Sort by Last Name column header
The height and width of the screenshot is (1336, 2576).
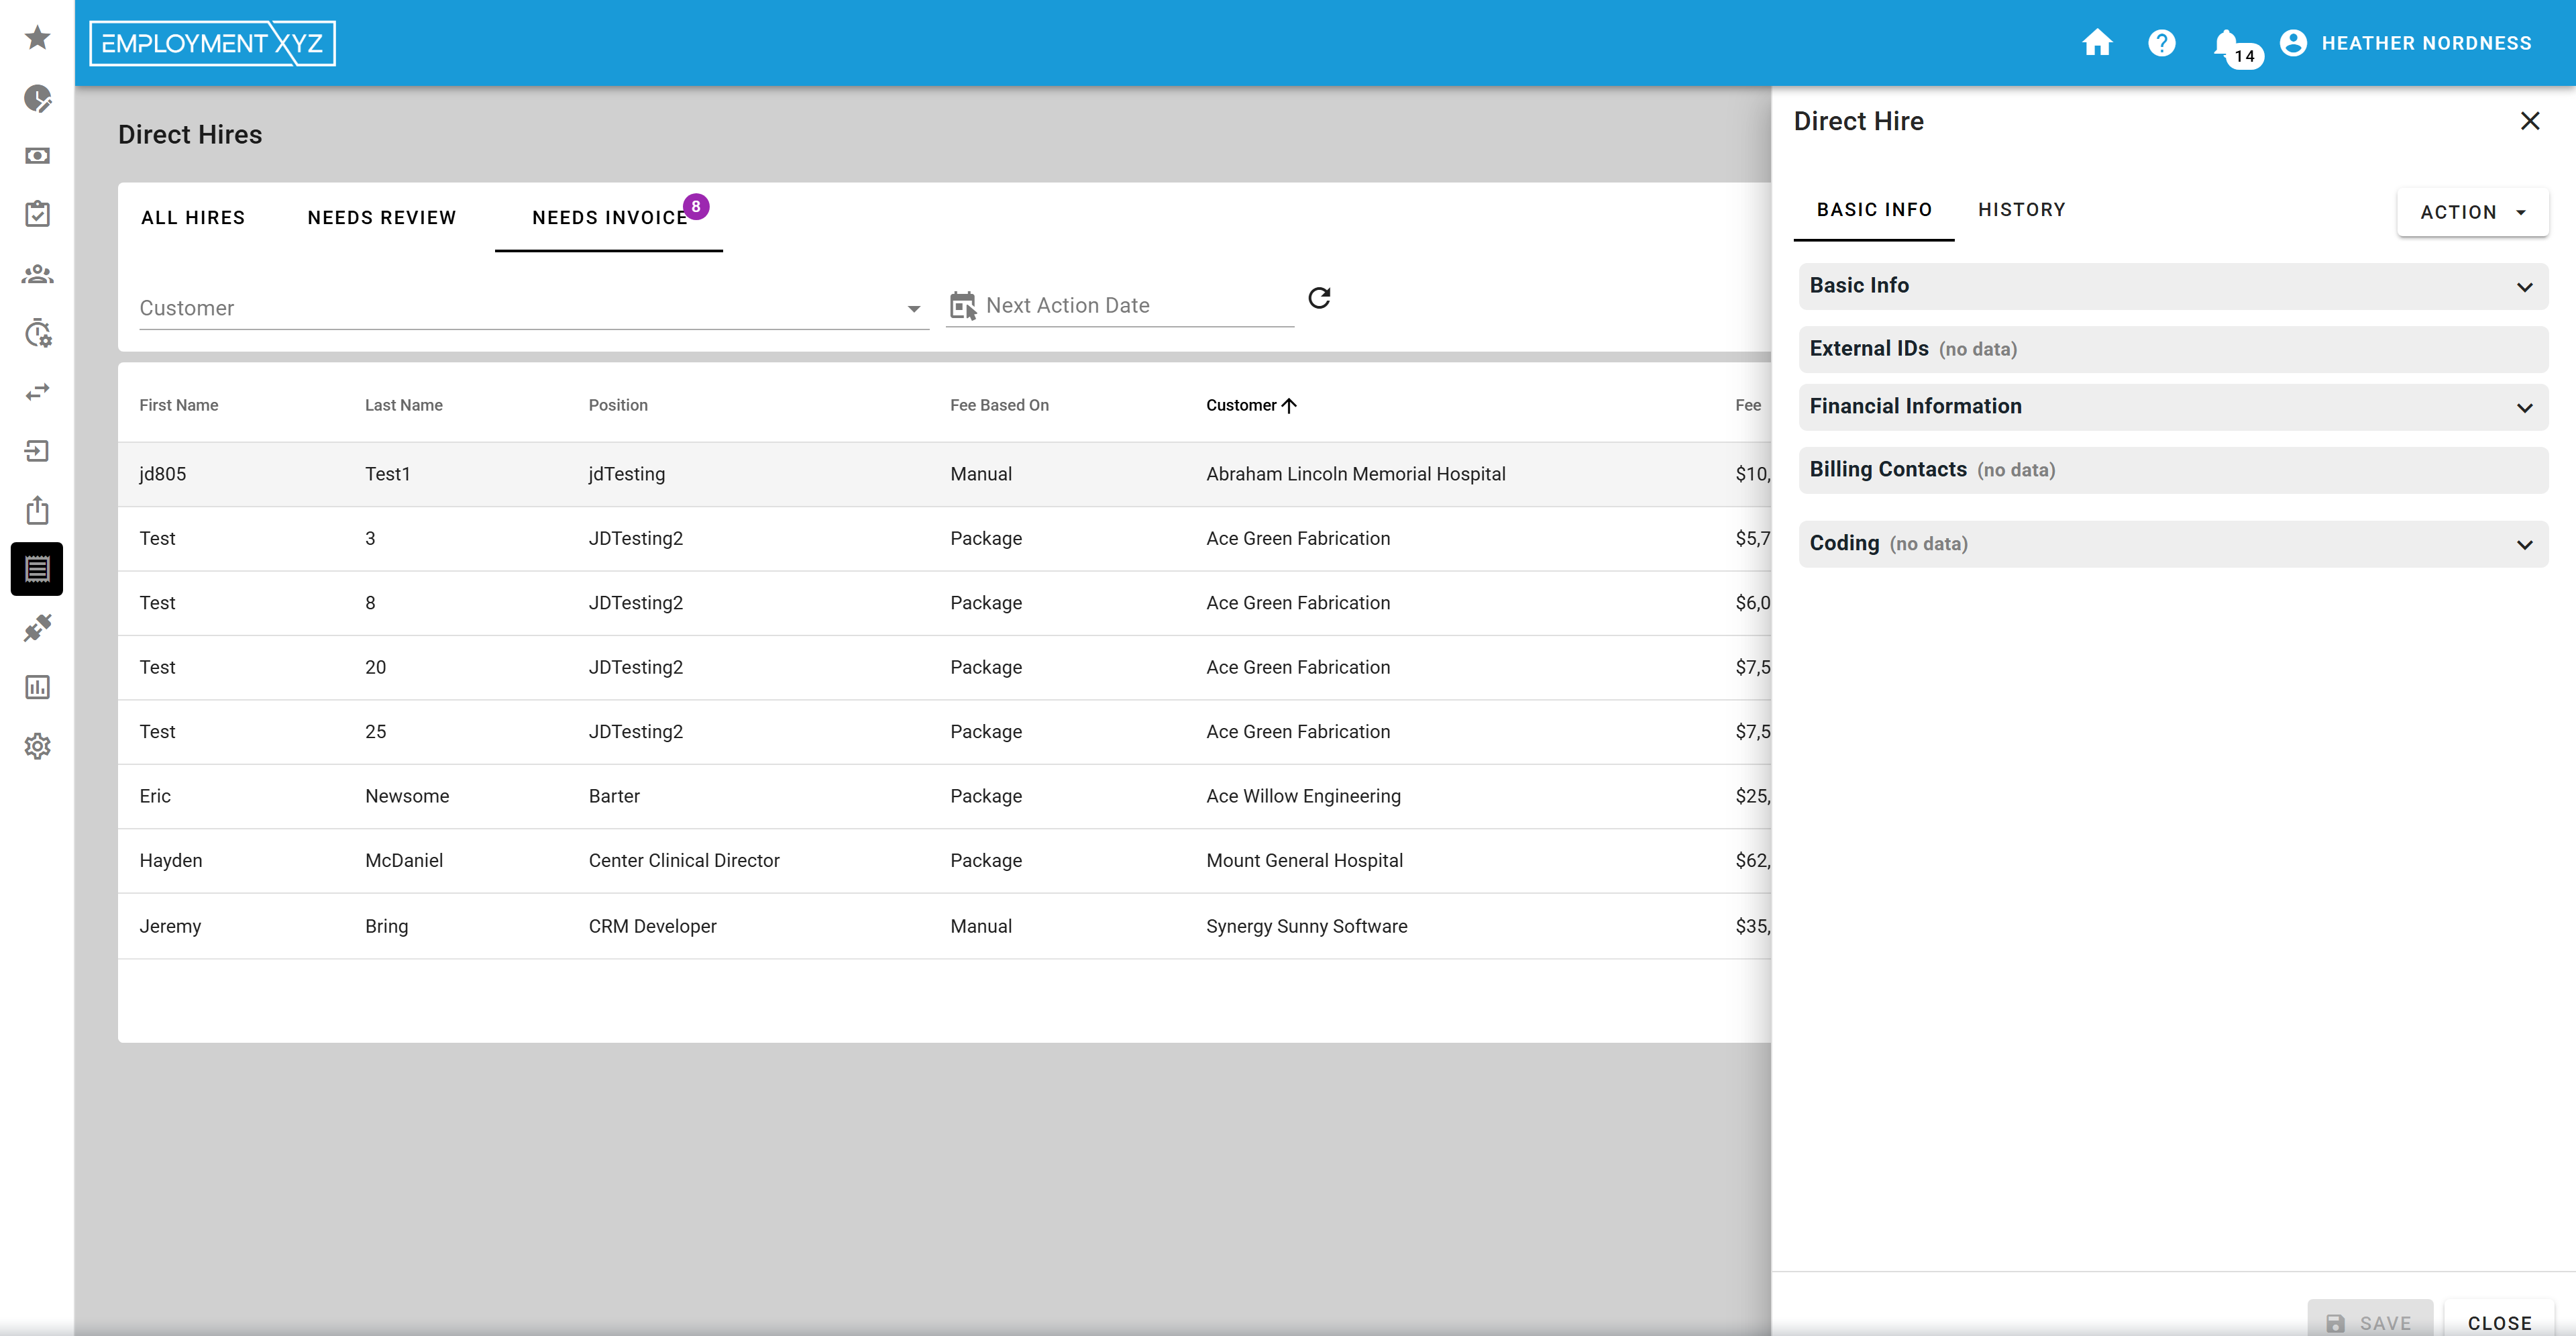point(403,405)
